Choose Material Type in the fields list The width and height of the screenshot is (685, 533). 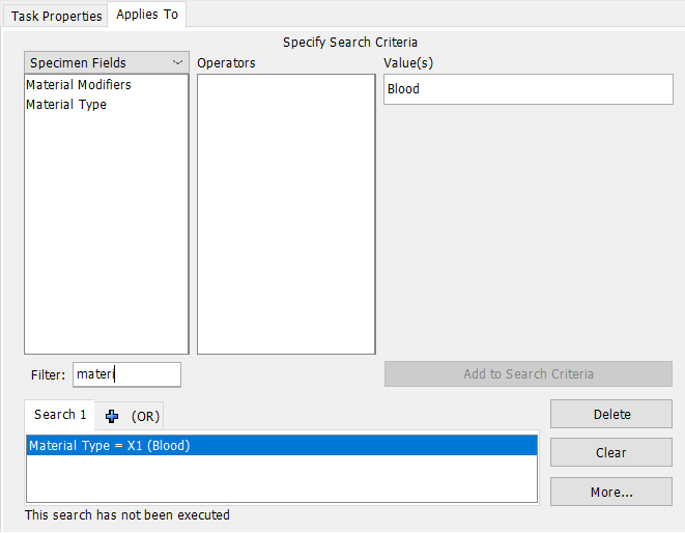point(66,104)
